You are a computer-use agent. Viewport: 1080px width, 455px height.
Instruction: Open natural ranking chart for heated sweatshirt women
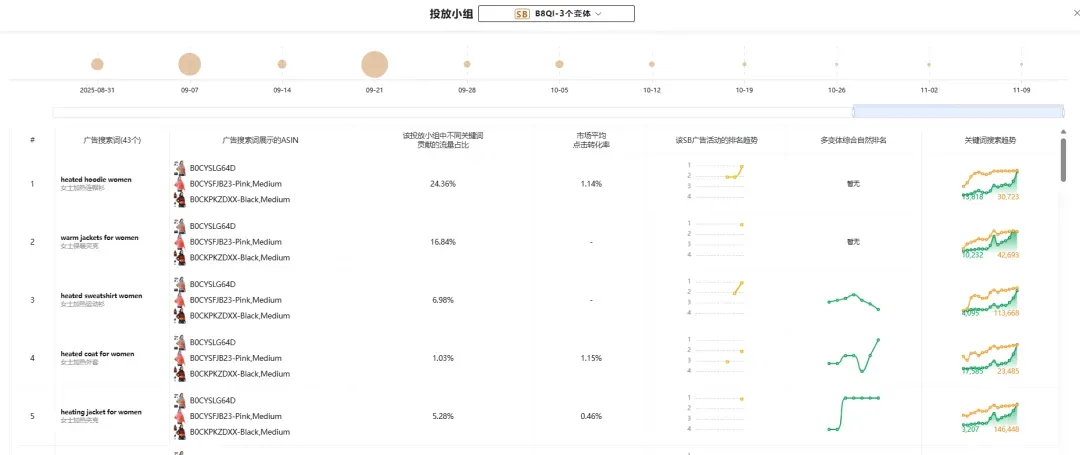coord(853,301)
